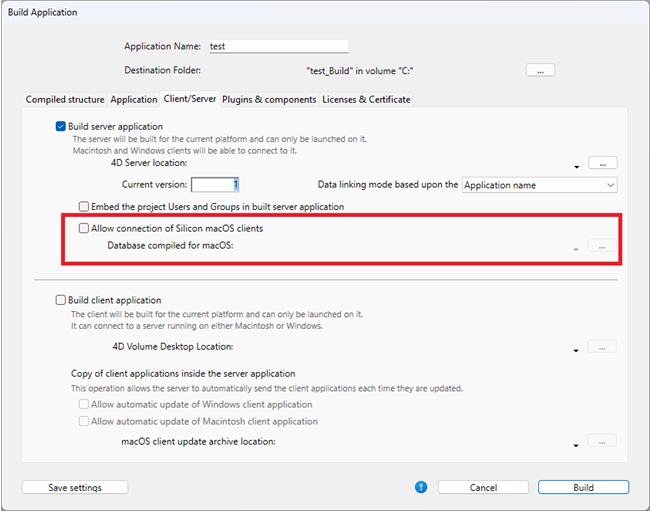
Task: Click the Current version input field
Action: point(215,185)
